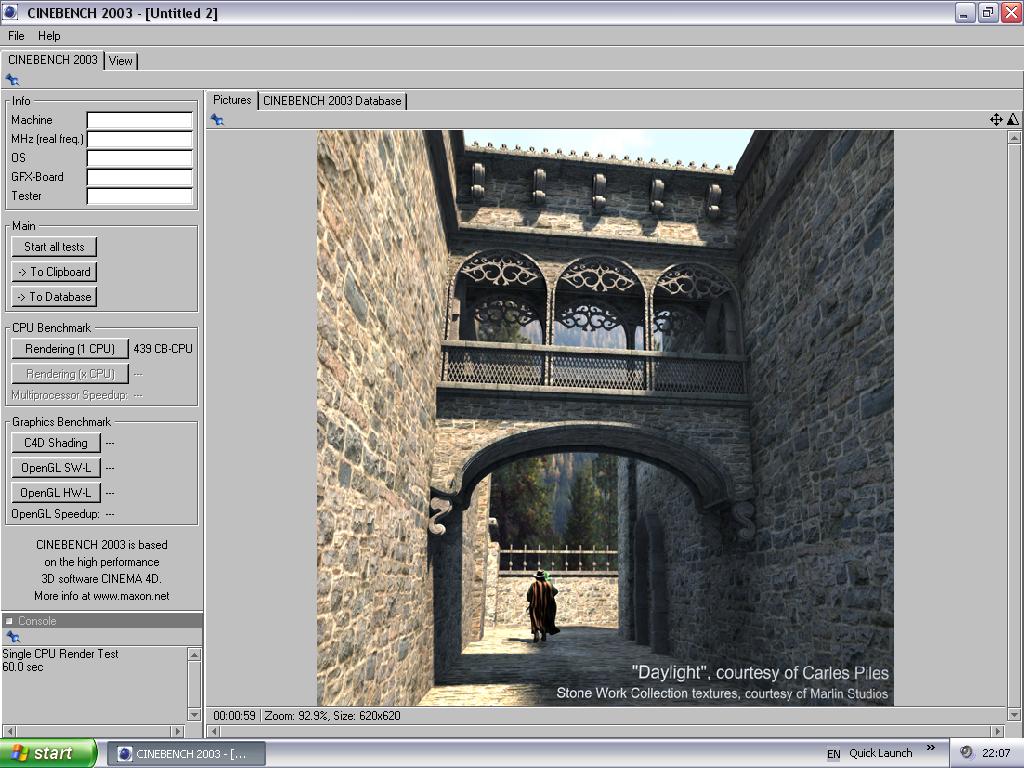Click the console horizontal scroll right arrow

coord(178,731)
